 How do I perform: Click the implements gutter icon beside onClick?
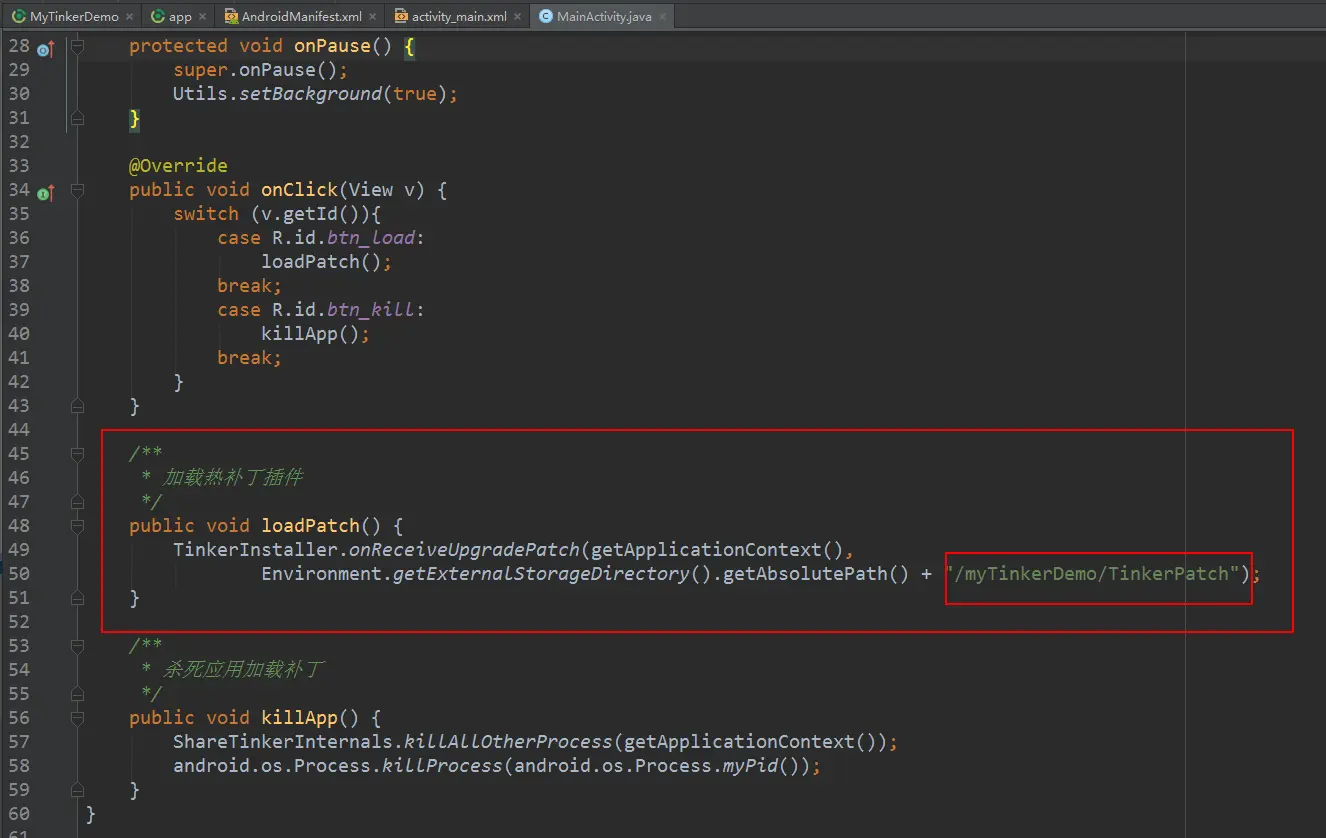click(x=45, y=192)
